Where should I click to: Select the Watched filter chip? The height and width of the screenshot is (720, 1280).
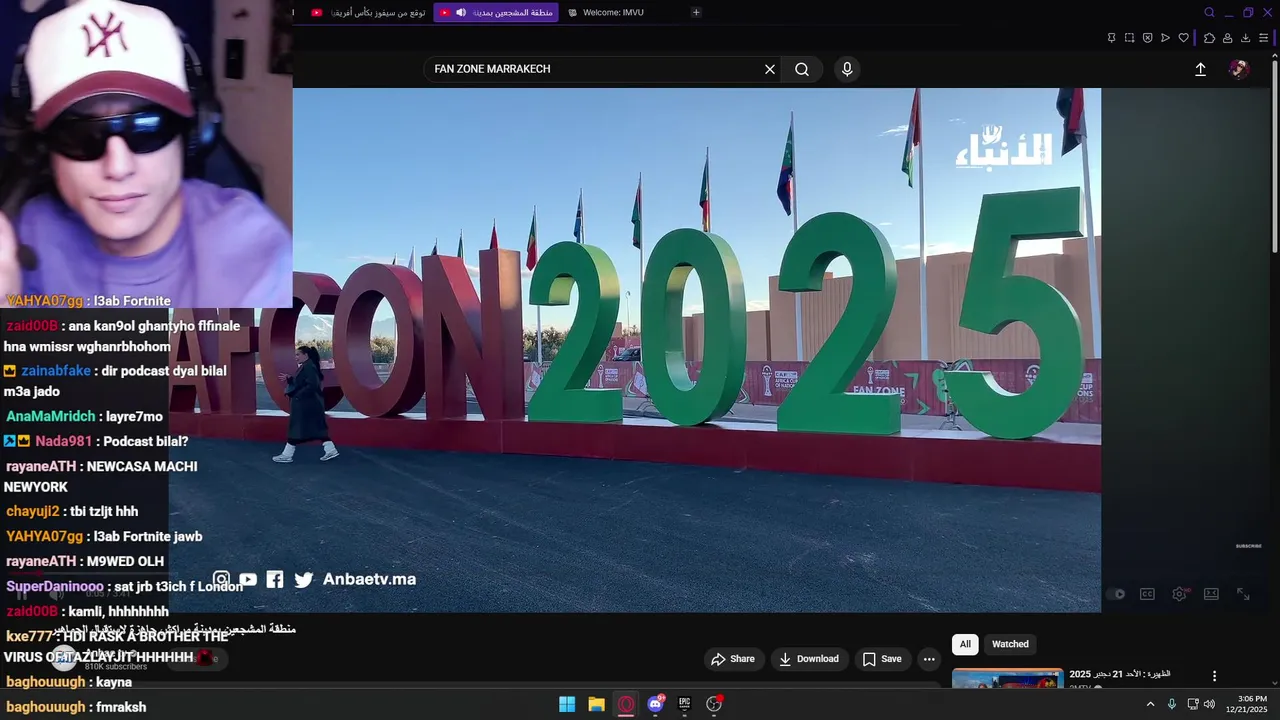click(1010, 644)
